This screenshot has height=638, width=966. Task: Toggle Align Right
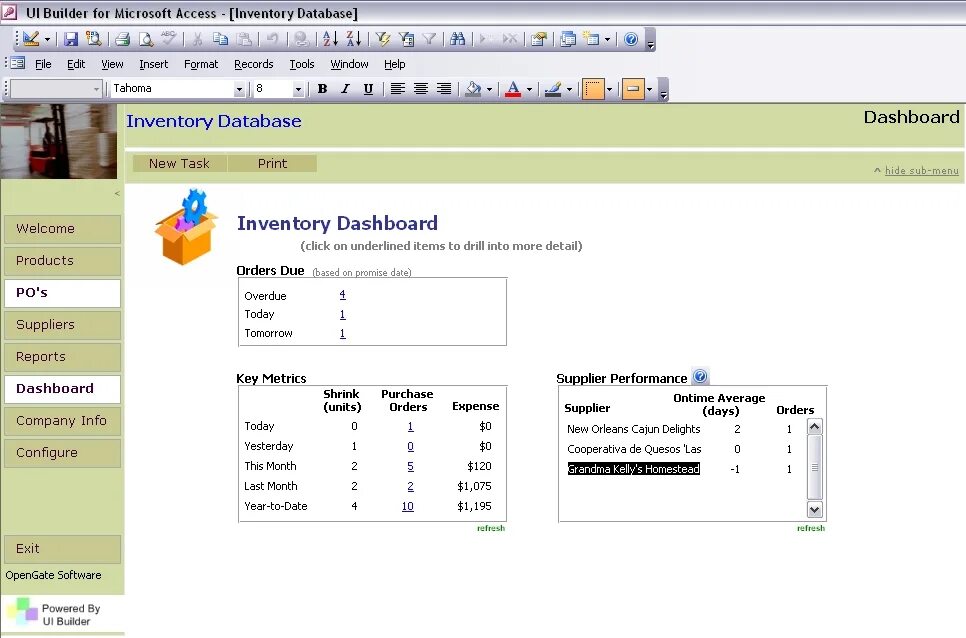click(444, 89)
